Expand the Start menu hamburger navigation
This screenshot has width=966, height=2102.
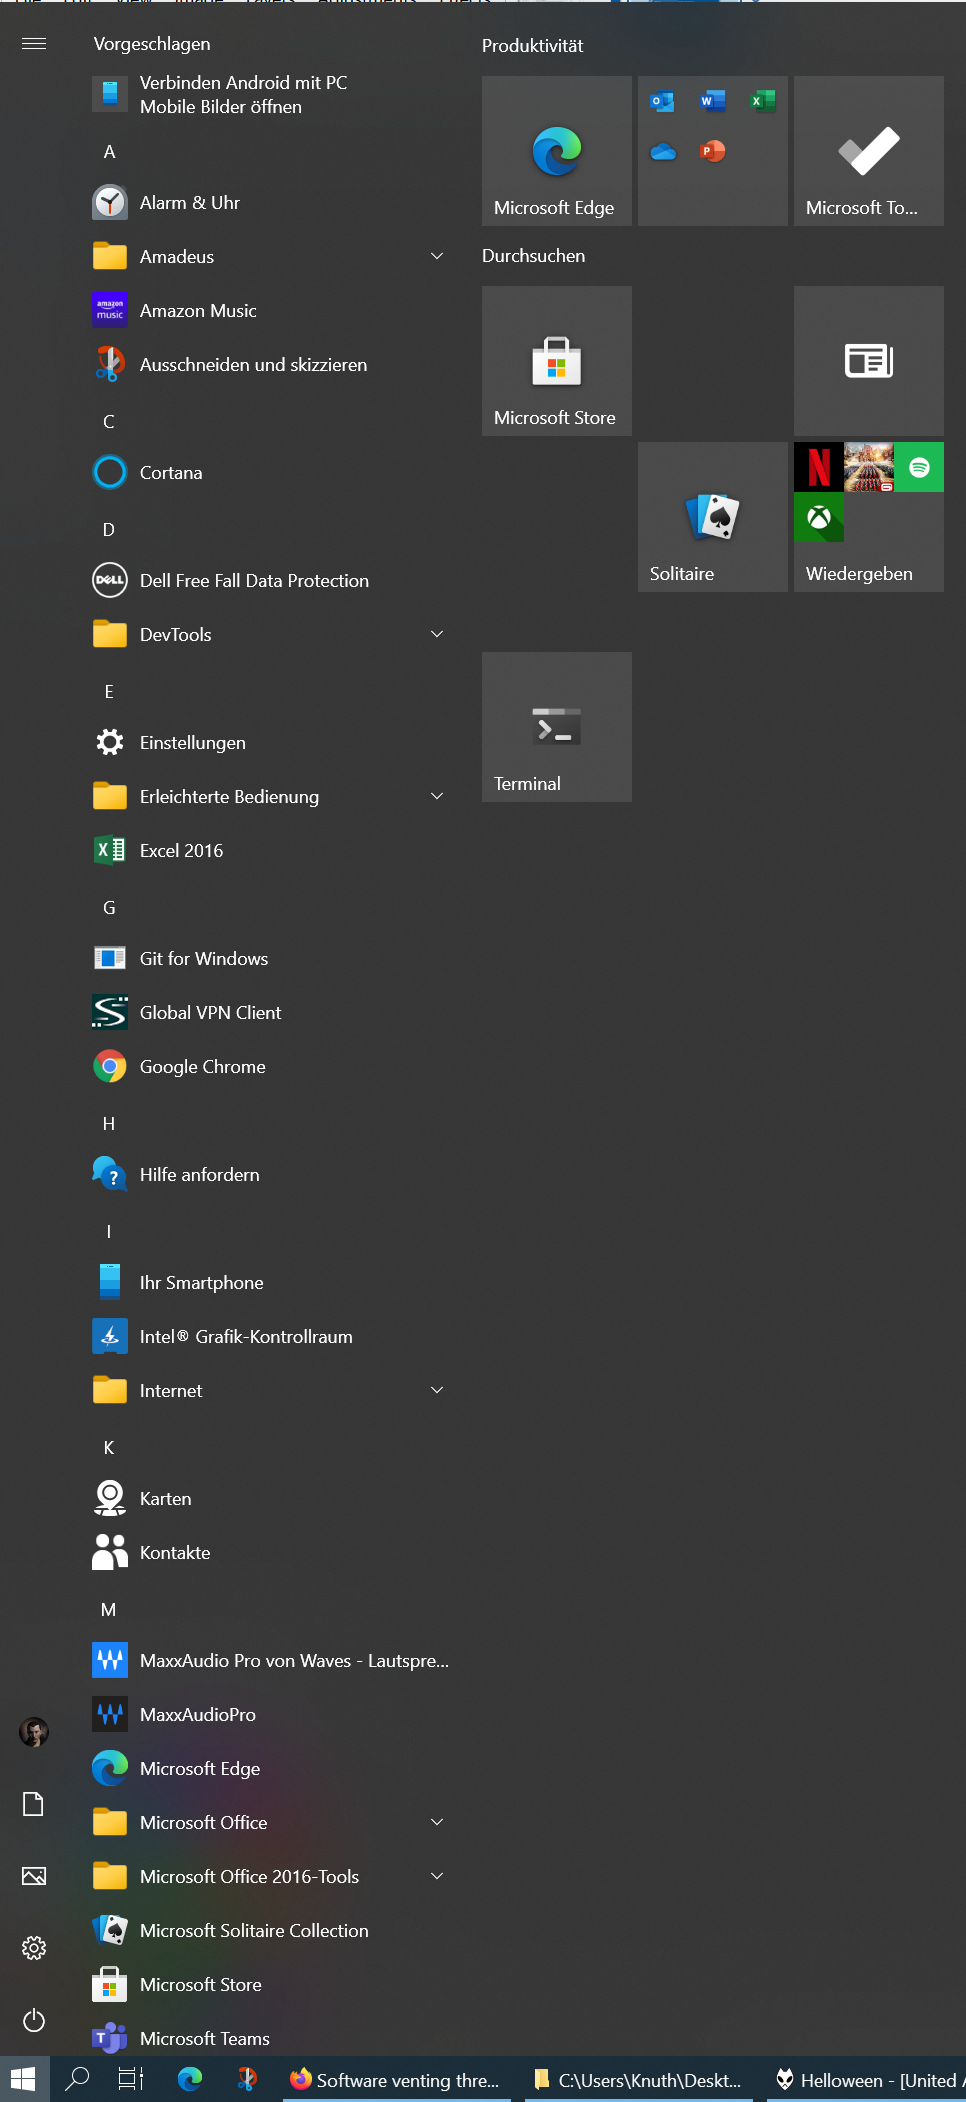pyautogui.click(x=34, y=43)
